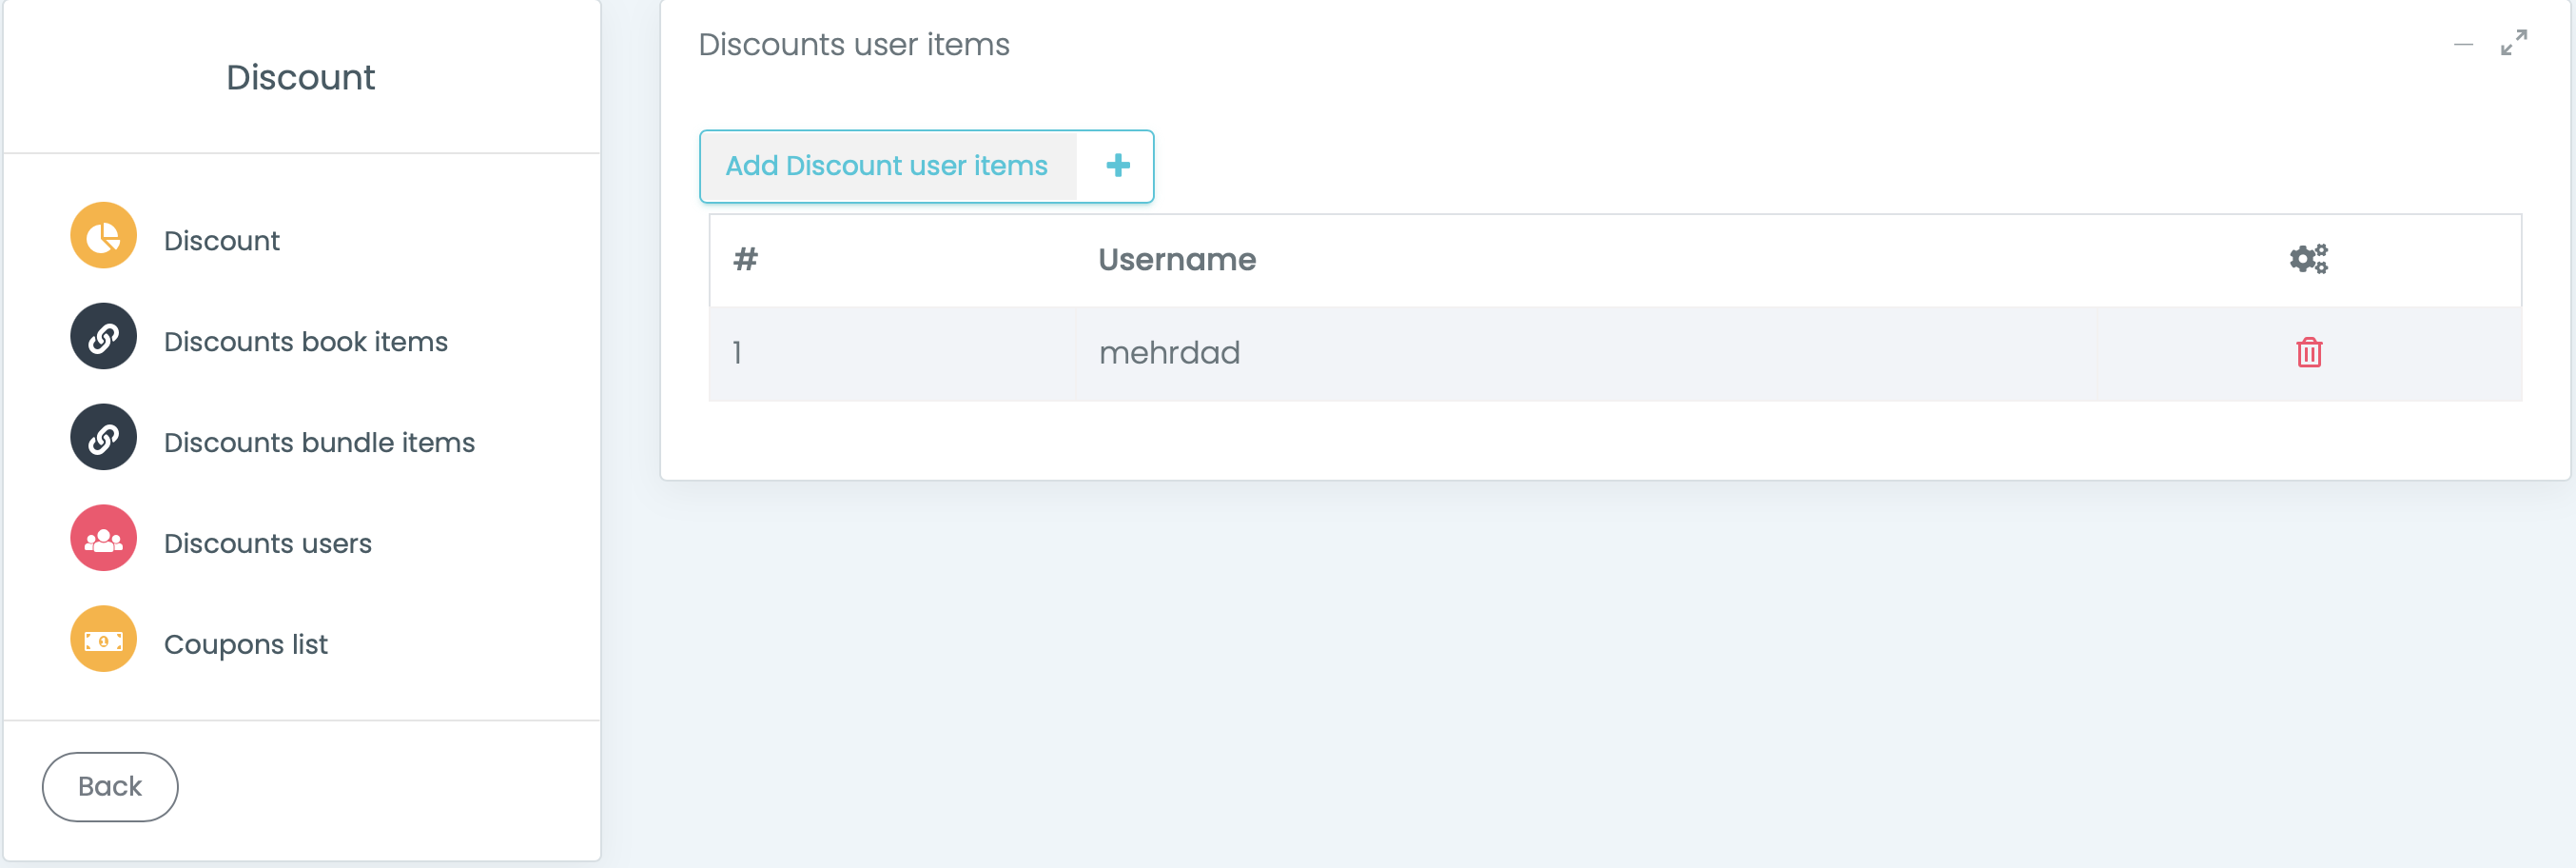Open the Discount menu item
The width and height of the screenshot is (2576, 868).
click(x=221, y=241)
